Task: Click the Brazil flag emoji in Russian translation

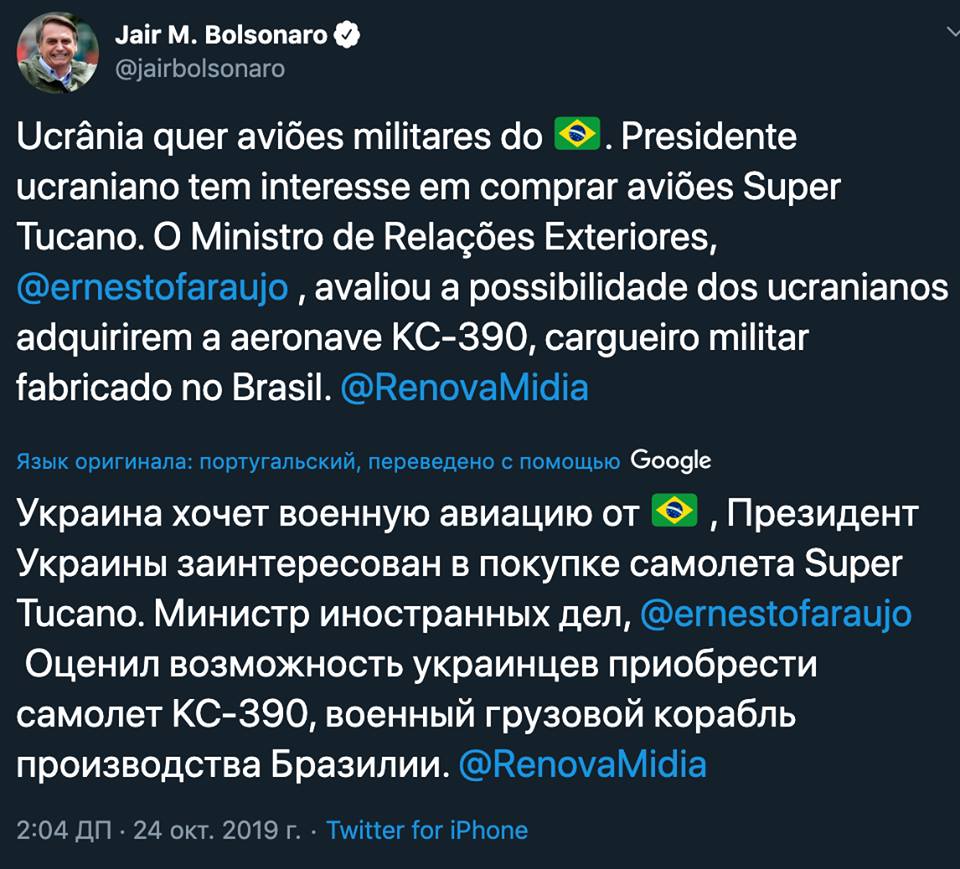Action: (674, 513)
